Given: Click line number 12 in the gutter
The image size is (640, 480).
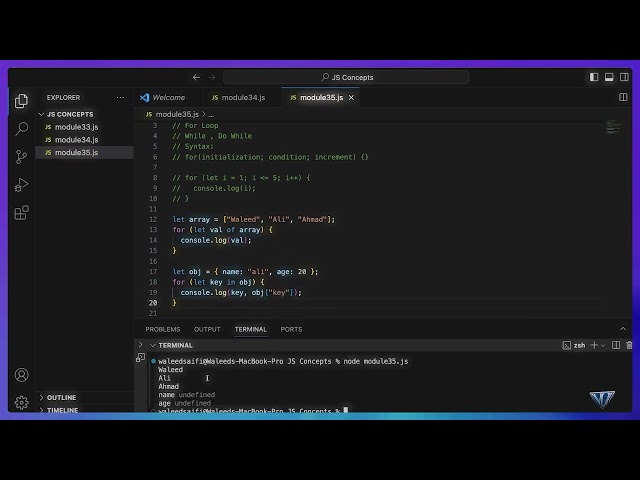Looking at the screenshot, I should 153,220.
